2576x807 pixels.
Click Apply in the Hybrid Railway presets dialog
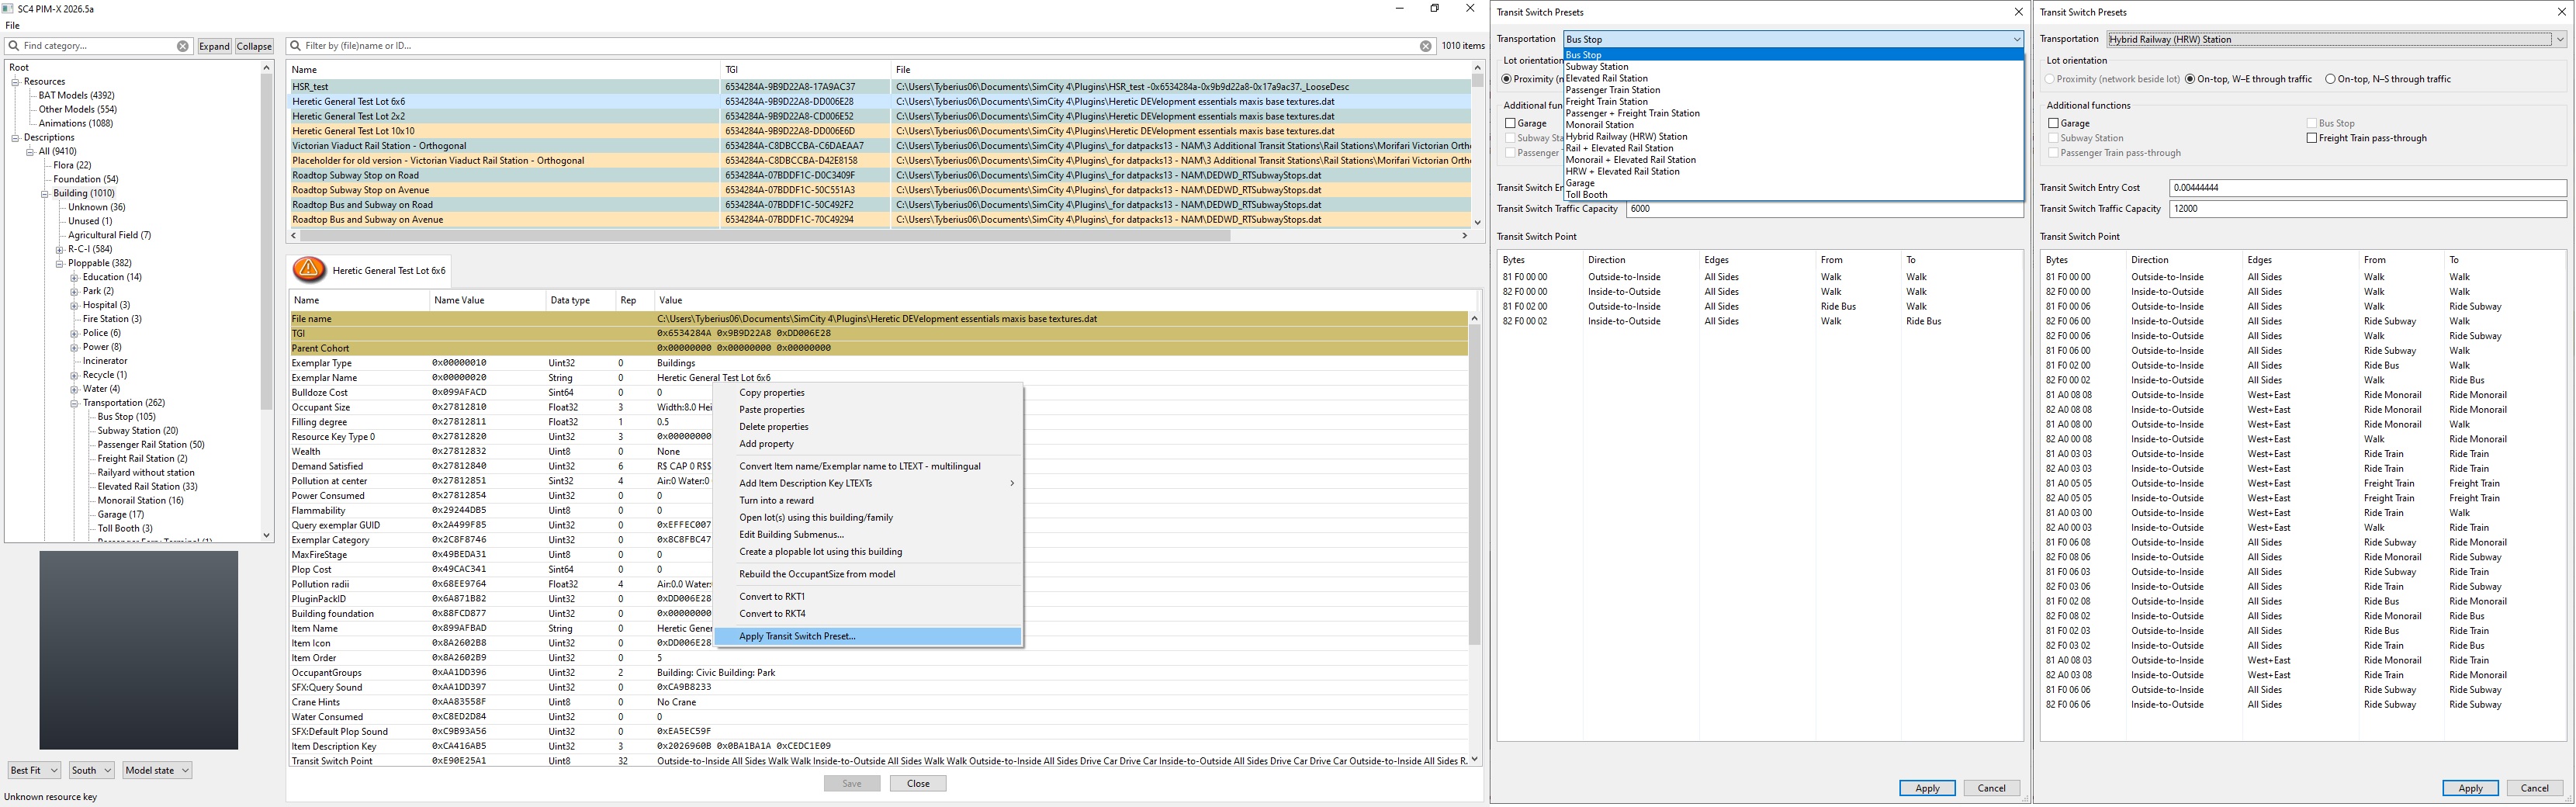tap(2470, 788)
